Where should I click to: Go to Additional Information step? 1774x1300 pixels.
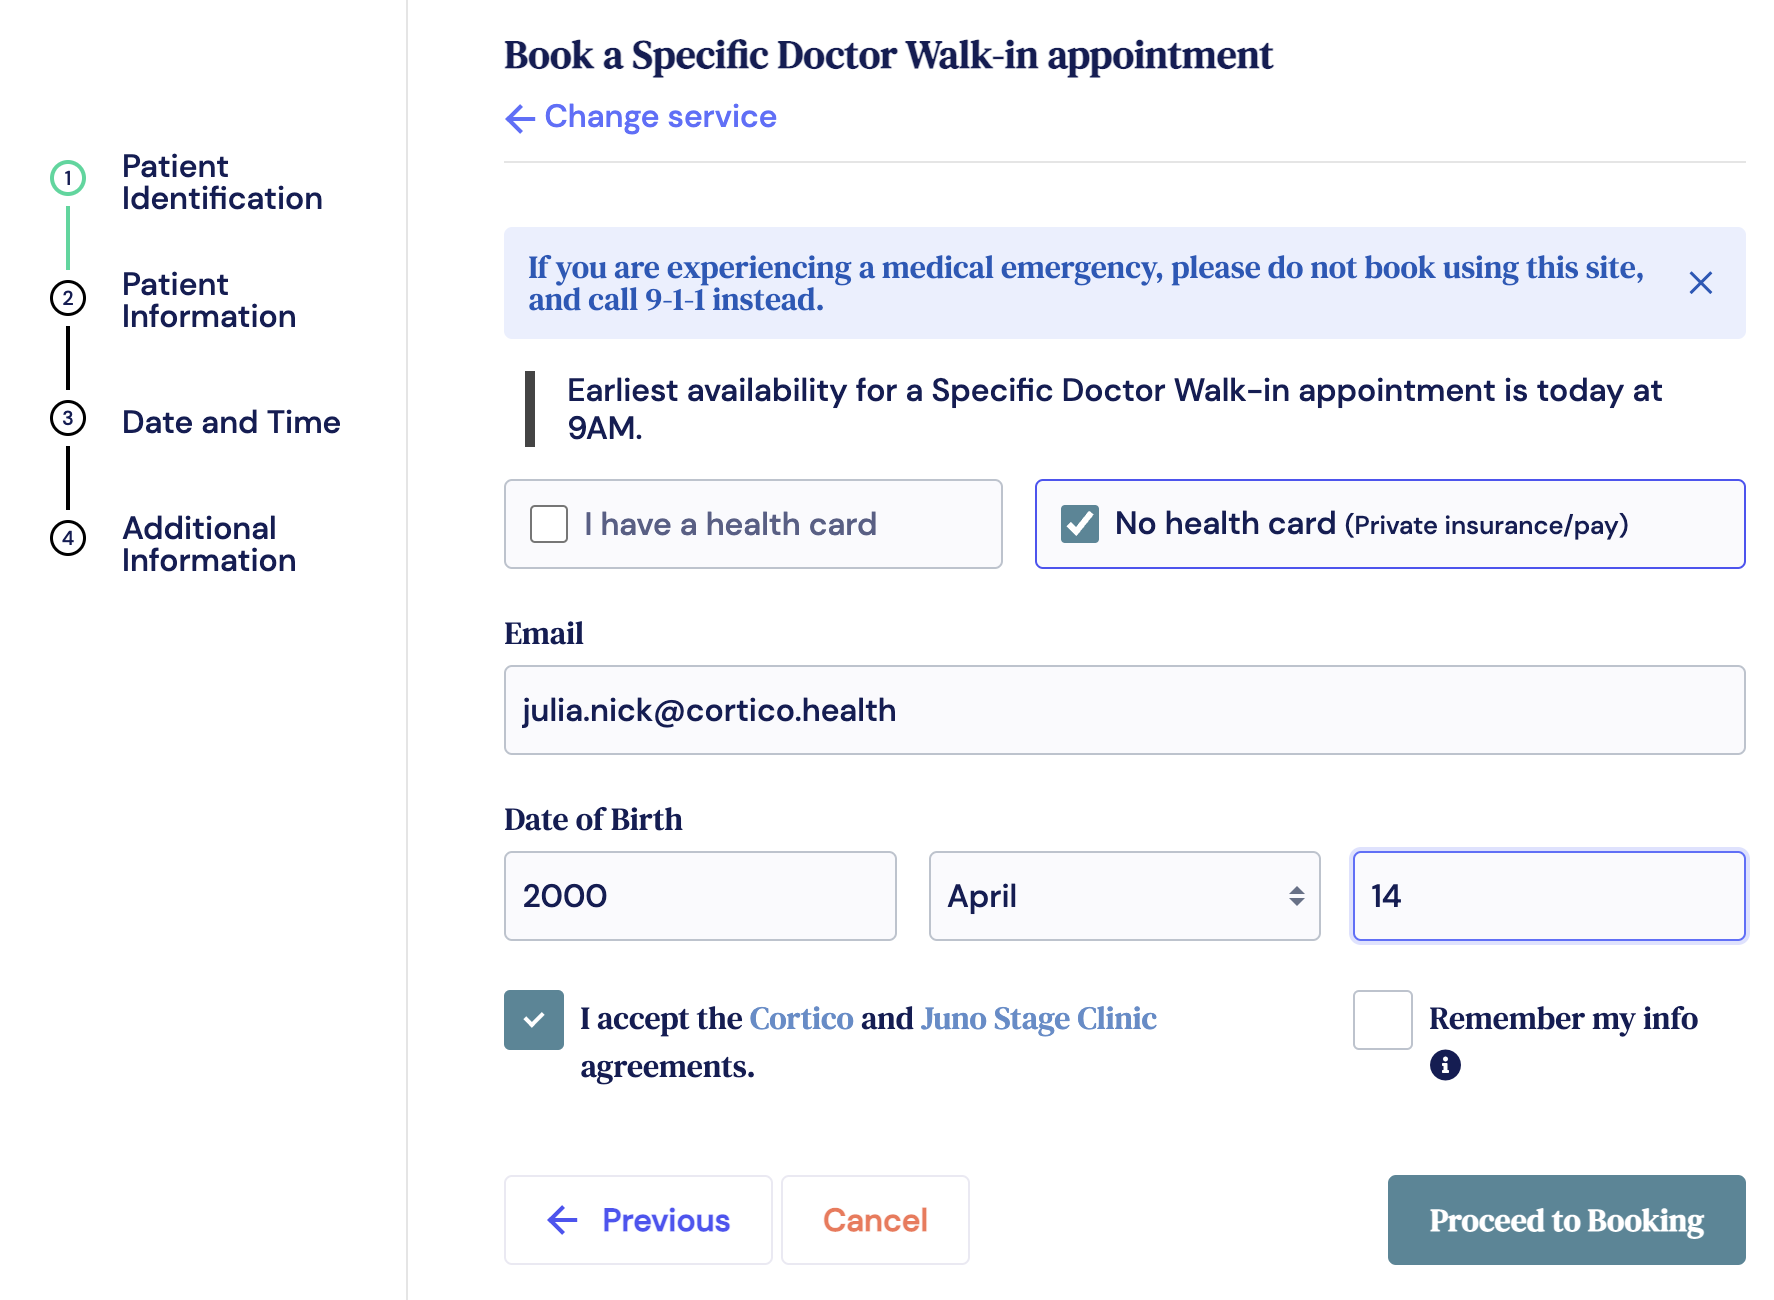(x=209, y=544)
